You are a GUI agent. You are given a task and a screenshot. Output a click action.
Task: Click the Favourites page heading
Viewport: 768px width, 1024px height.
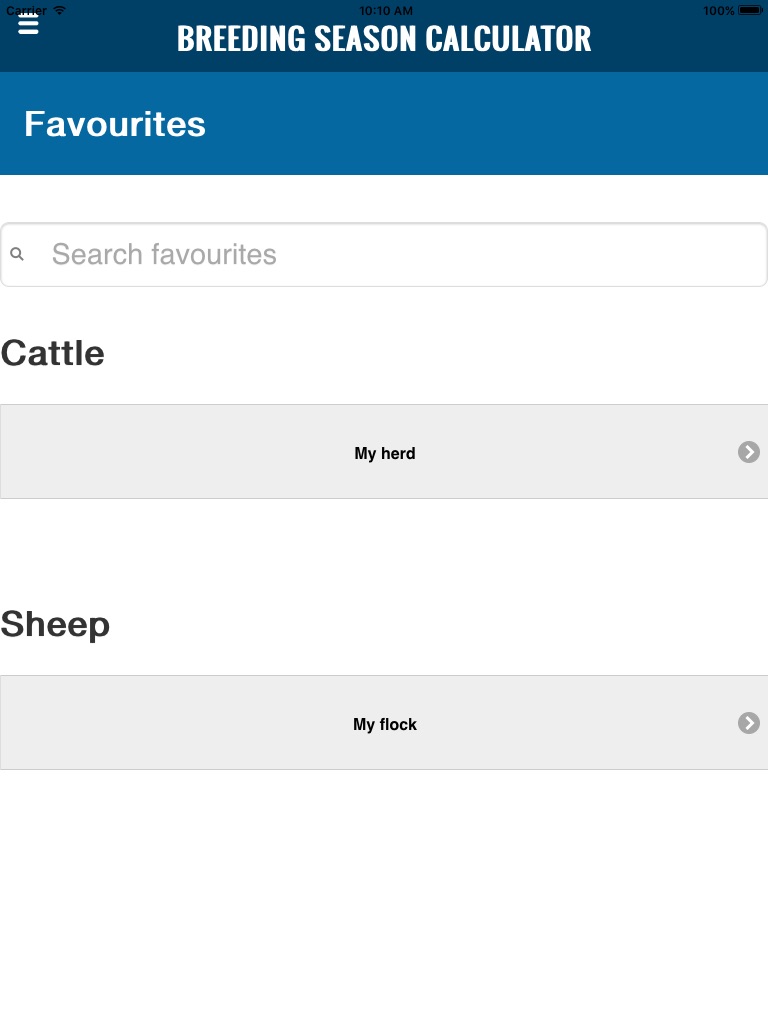115,124
